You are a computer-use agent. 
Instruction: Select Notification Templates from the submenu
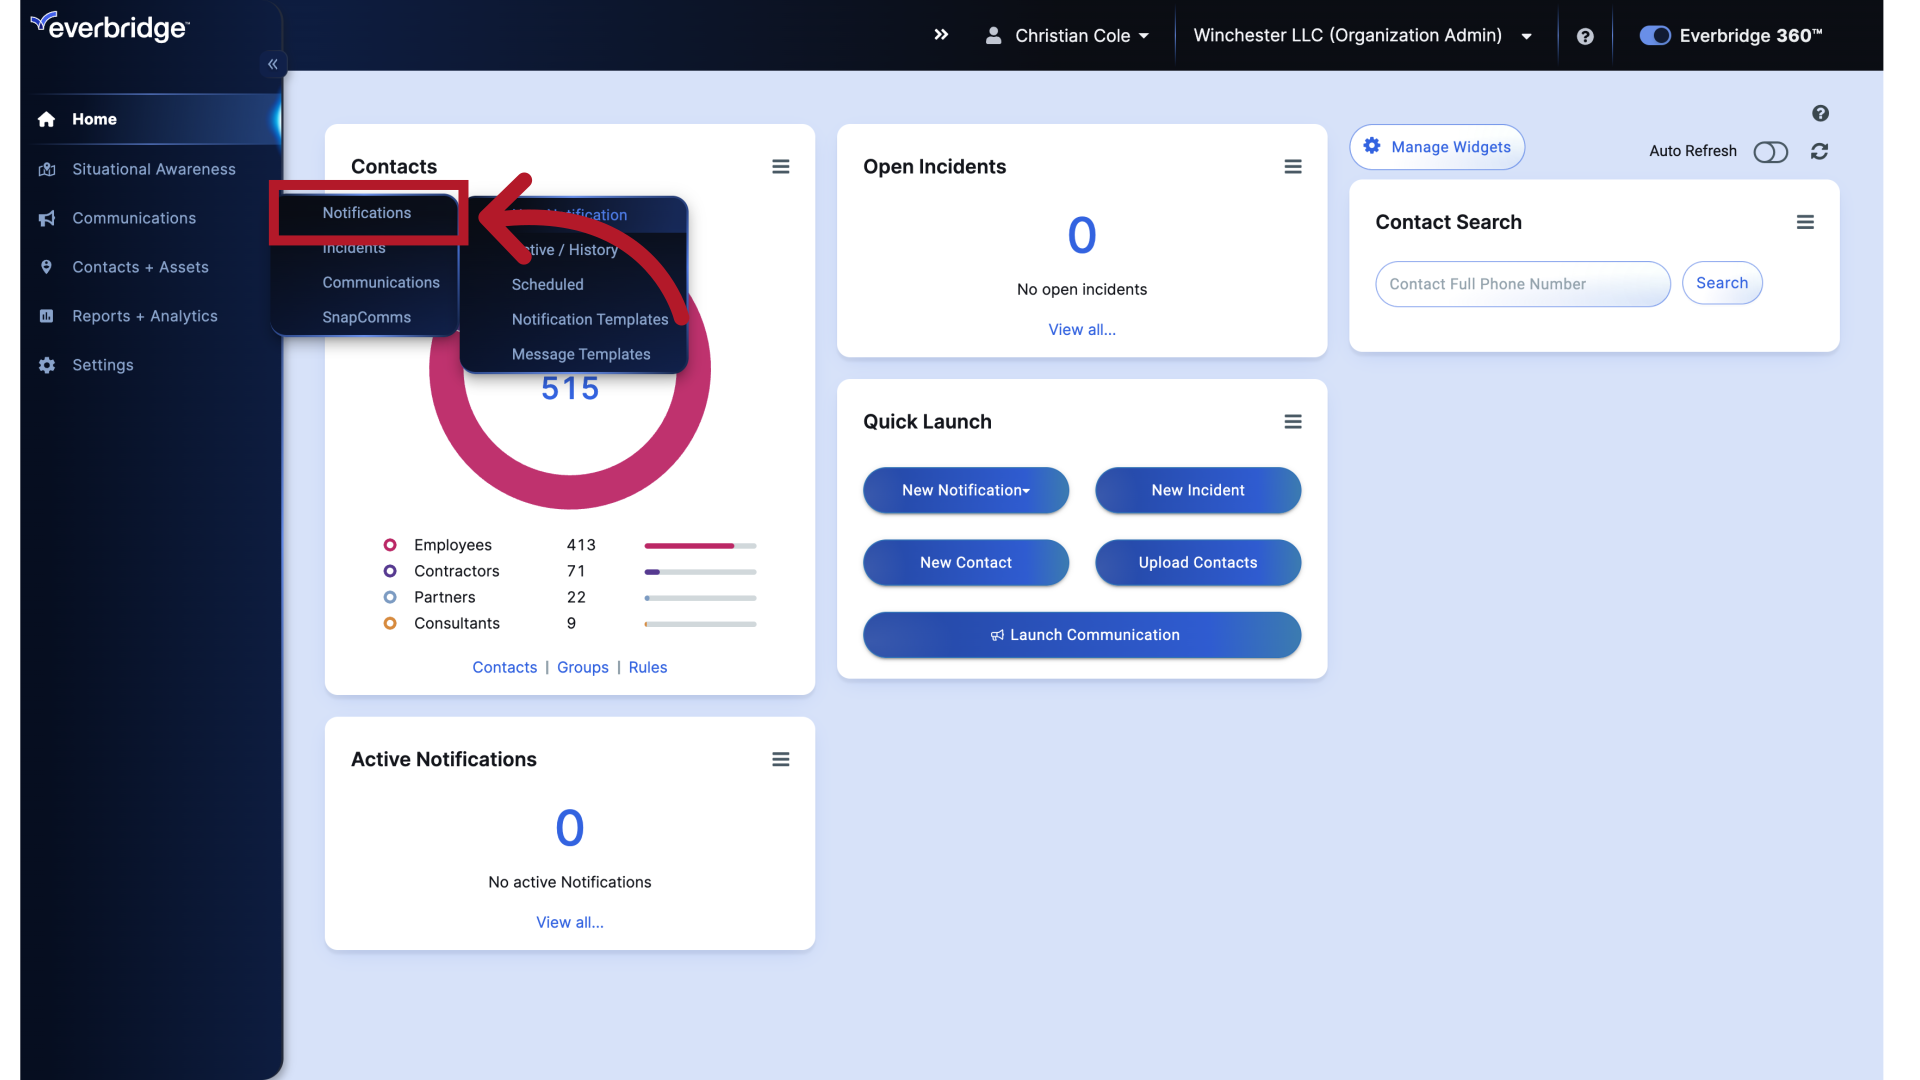[590, 319]
